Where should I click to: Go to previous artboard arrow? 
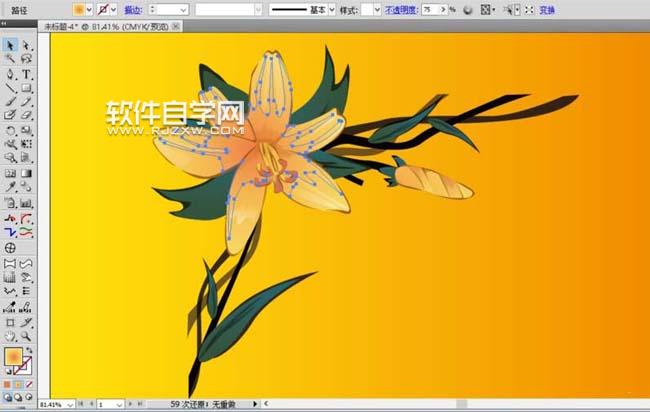tap(91, 404)
